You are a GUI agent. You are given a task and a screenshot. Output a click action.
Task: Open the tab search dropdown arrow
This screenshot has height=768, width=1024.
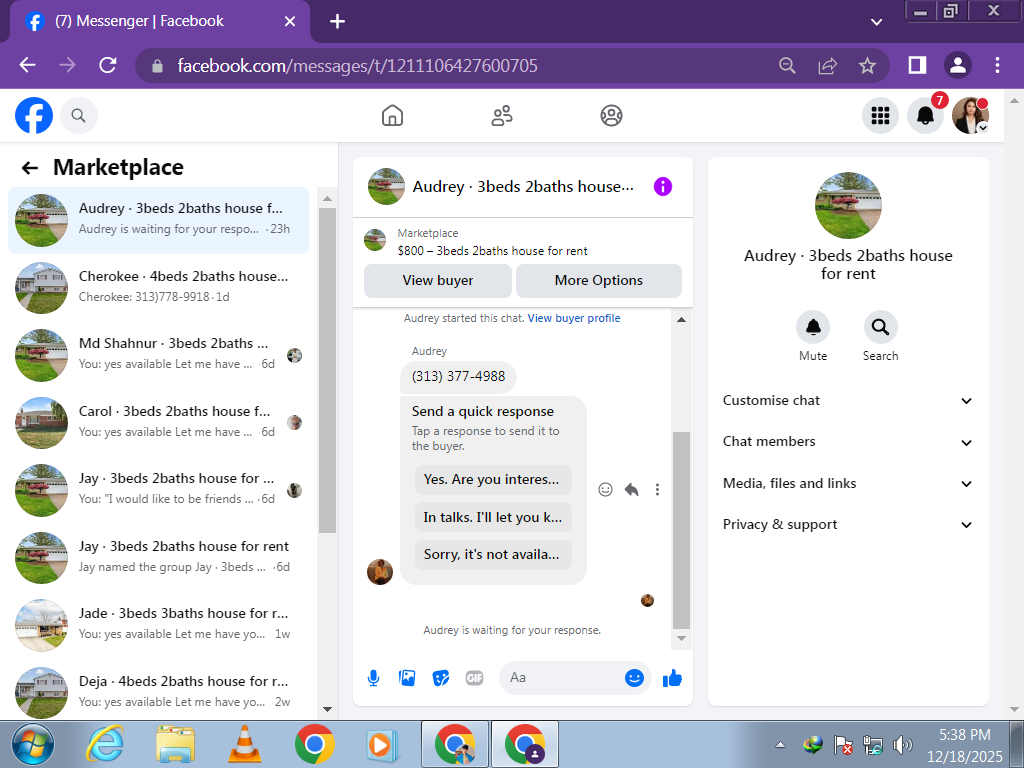point(876,22)
